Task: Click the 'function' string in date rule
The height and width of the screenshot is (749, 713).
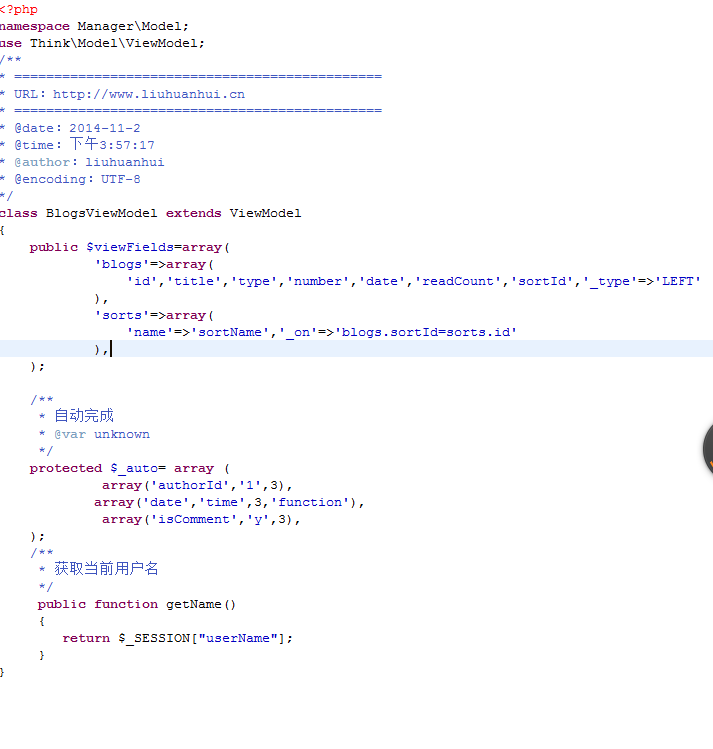Action: (310, 502)
